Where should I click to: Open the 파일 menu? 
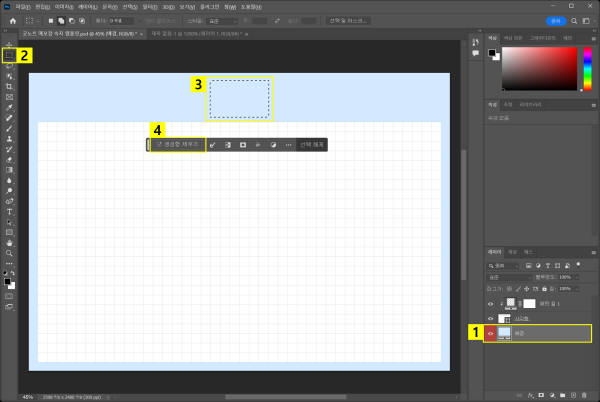click(23, 7)
